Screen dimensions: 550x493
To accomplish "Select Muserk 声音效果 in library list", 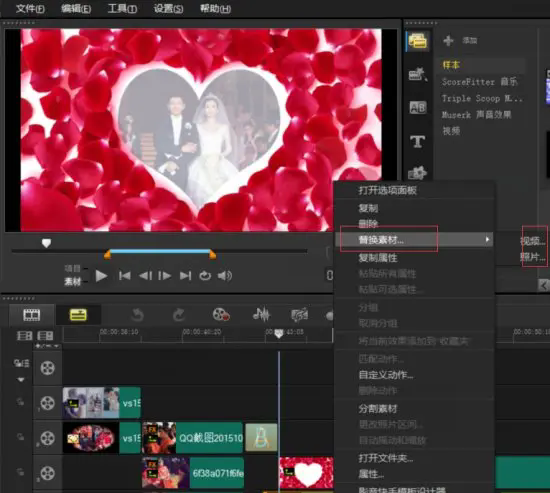I will click(476, 115).
